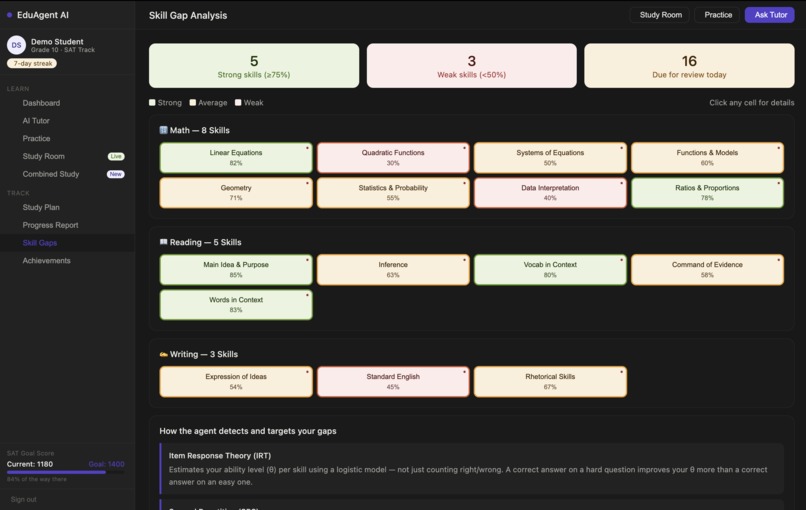The image size is (806, 510).
Task: Open the Standard English 45% cell
Action: tap(393, 382)
